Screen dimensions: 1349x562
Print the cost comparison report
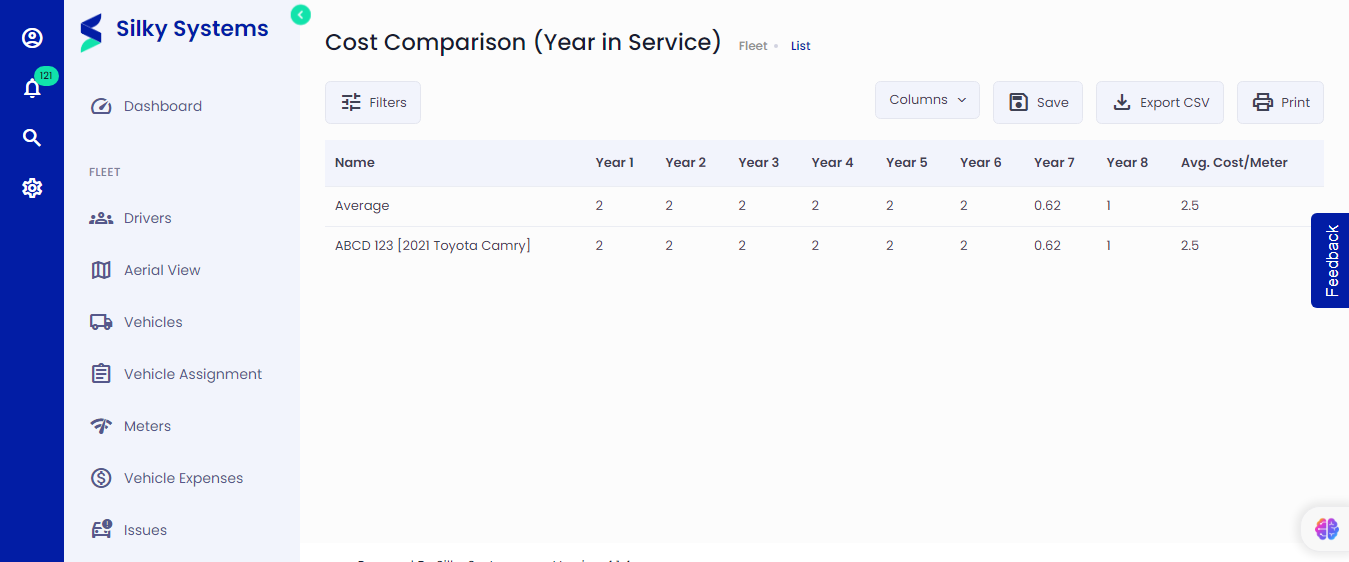[x=1280, y=102]
